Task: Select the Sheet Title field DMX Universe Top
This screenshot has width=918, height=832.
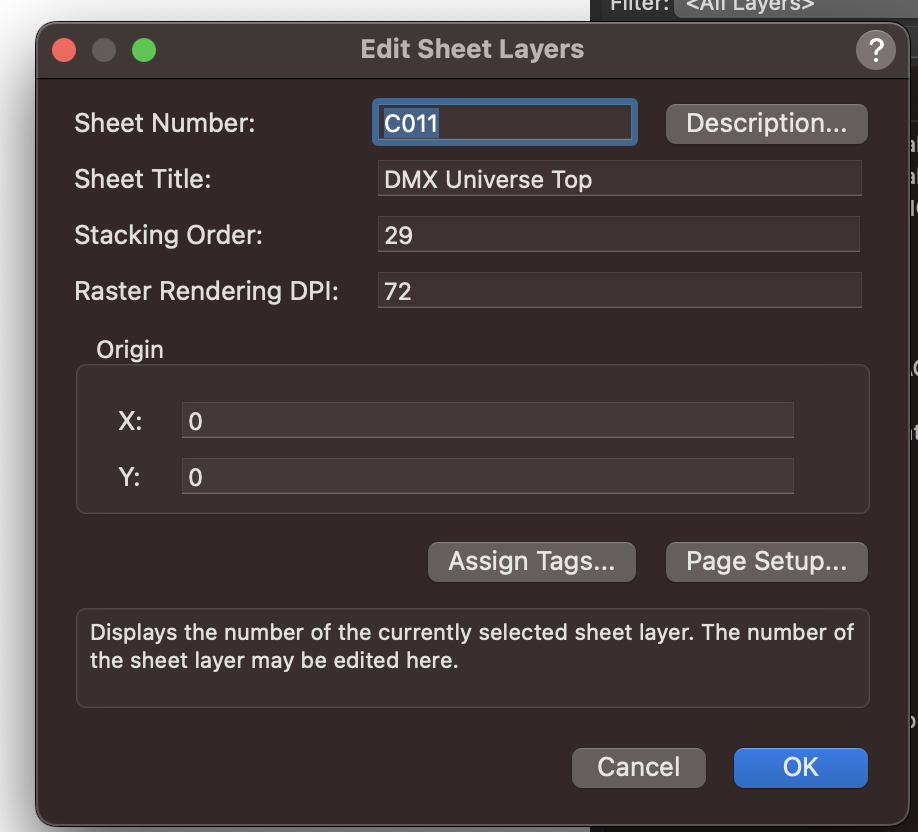Action: click(619, 180)
